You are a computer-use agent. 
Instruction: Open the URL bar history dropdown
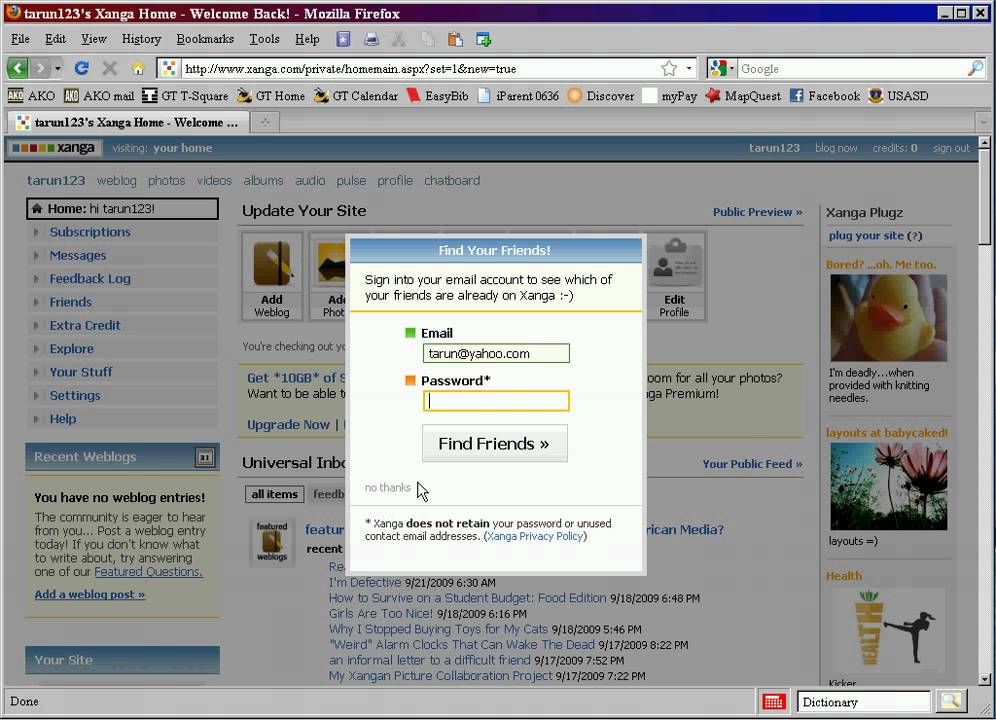[689, 68]
